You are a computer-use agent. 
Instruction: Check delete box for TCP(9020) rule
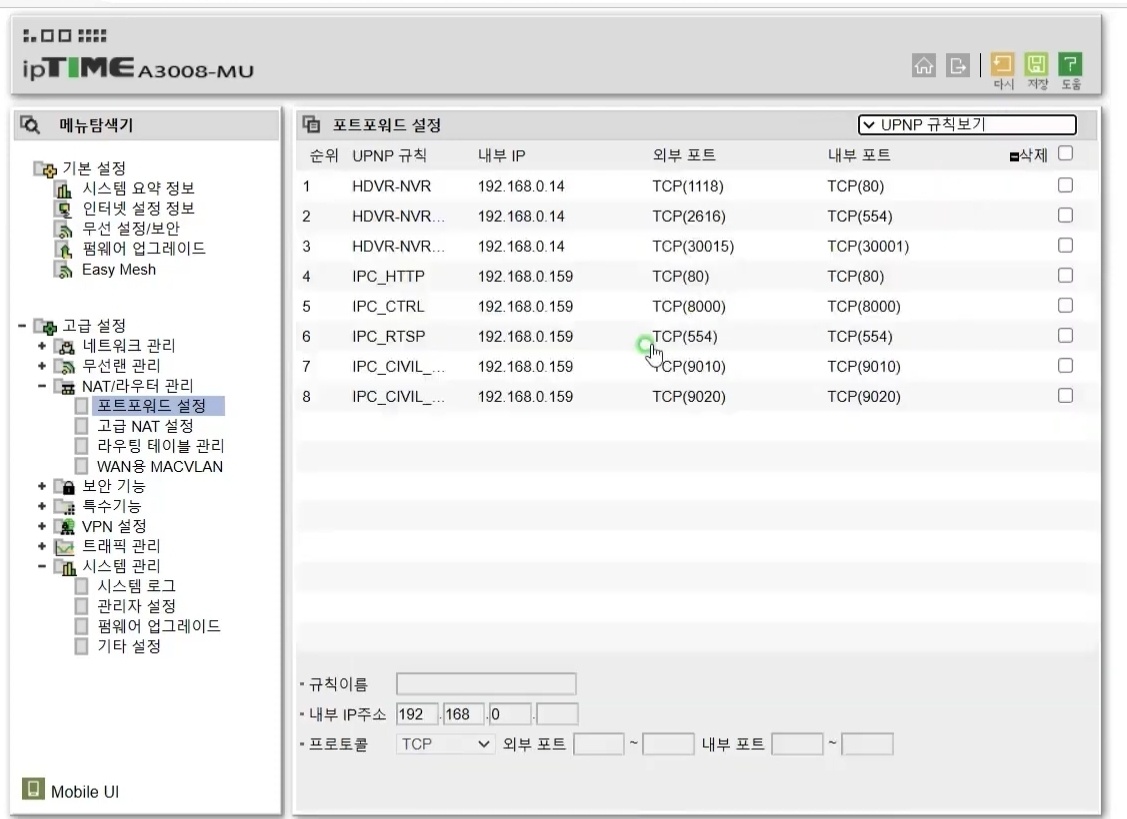coord(1066,396)
